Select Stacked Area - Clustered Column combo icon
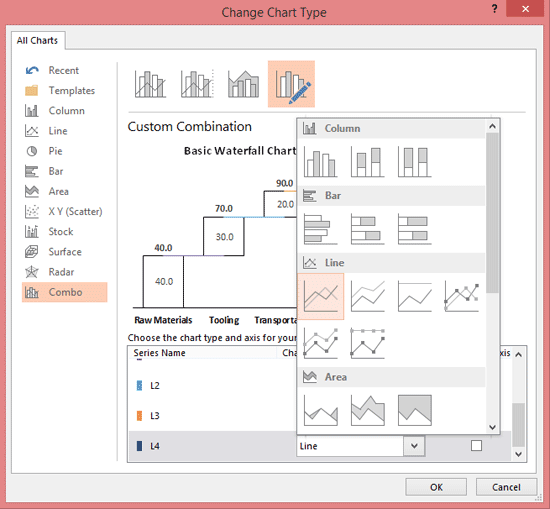 [x=244, y=84]
